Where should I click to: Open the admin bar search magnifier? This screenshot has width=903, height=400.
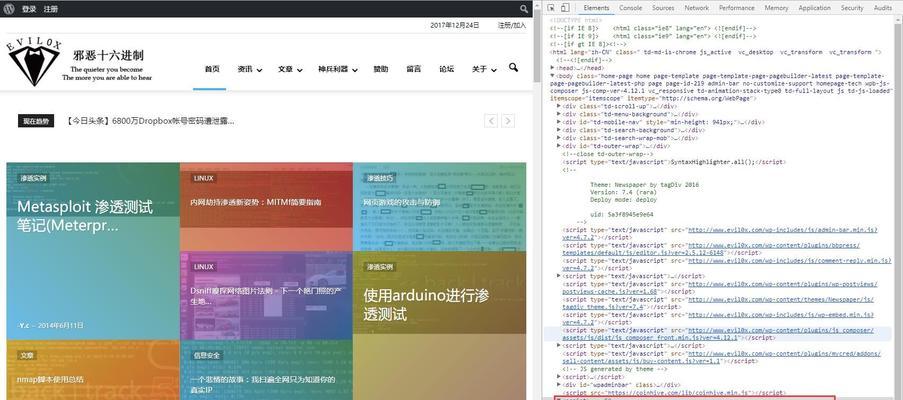click(x=523, y=9)
